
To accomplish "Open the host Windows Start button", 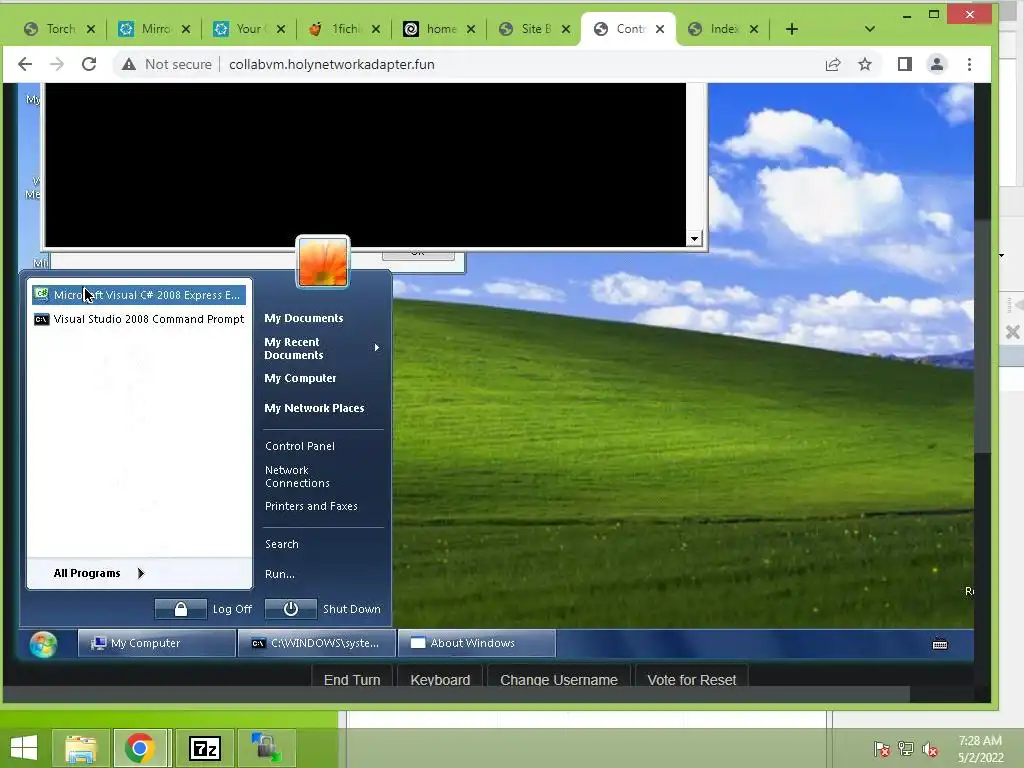I will pos(24,748).
